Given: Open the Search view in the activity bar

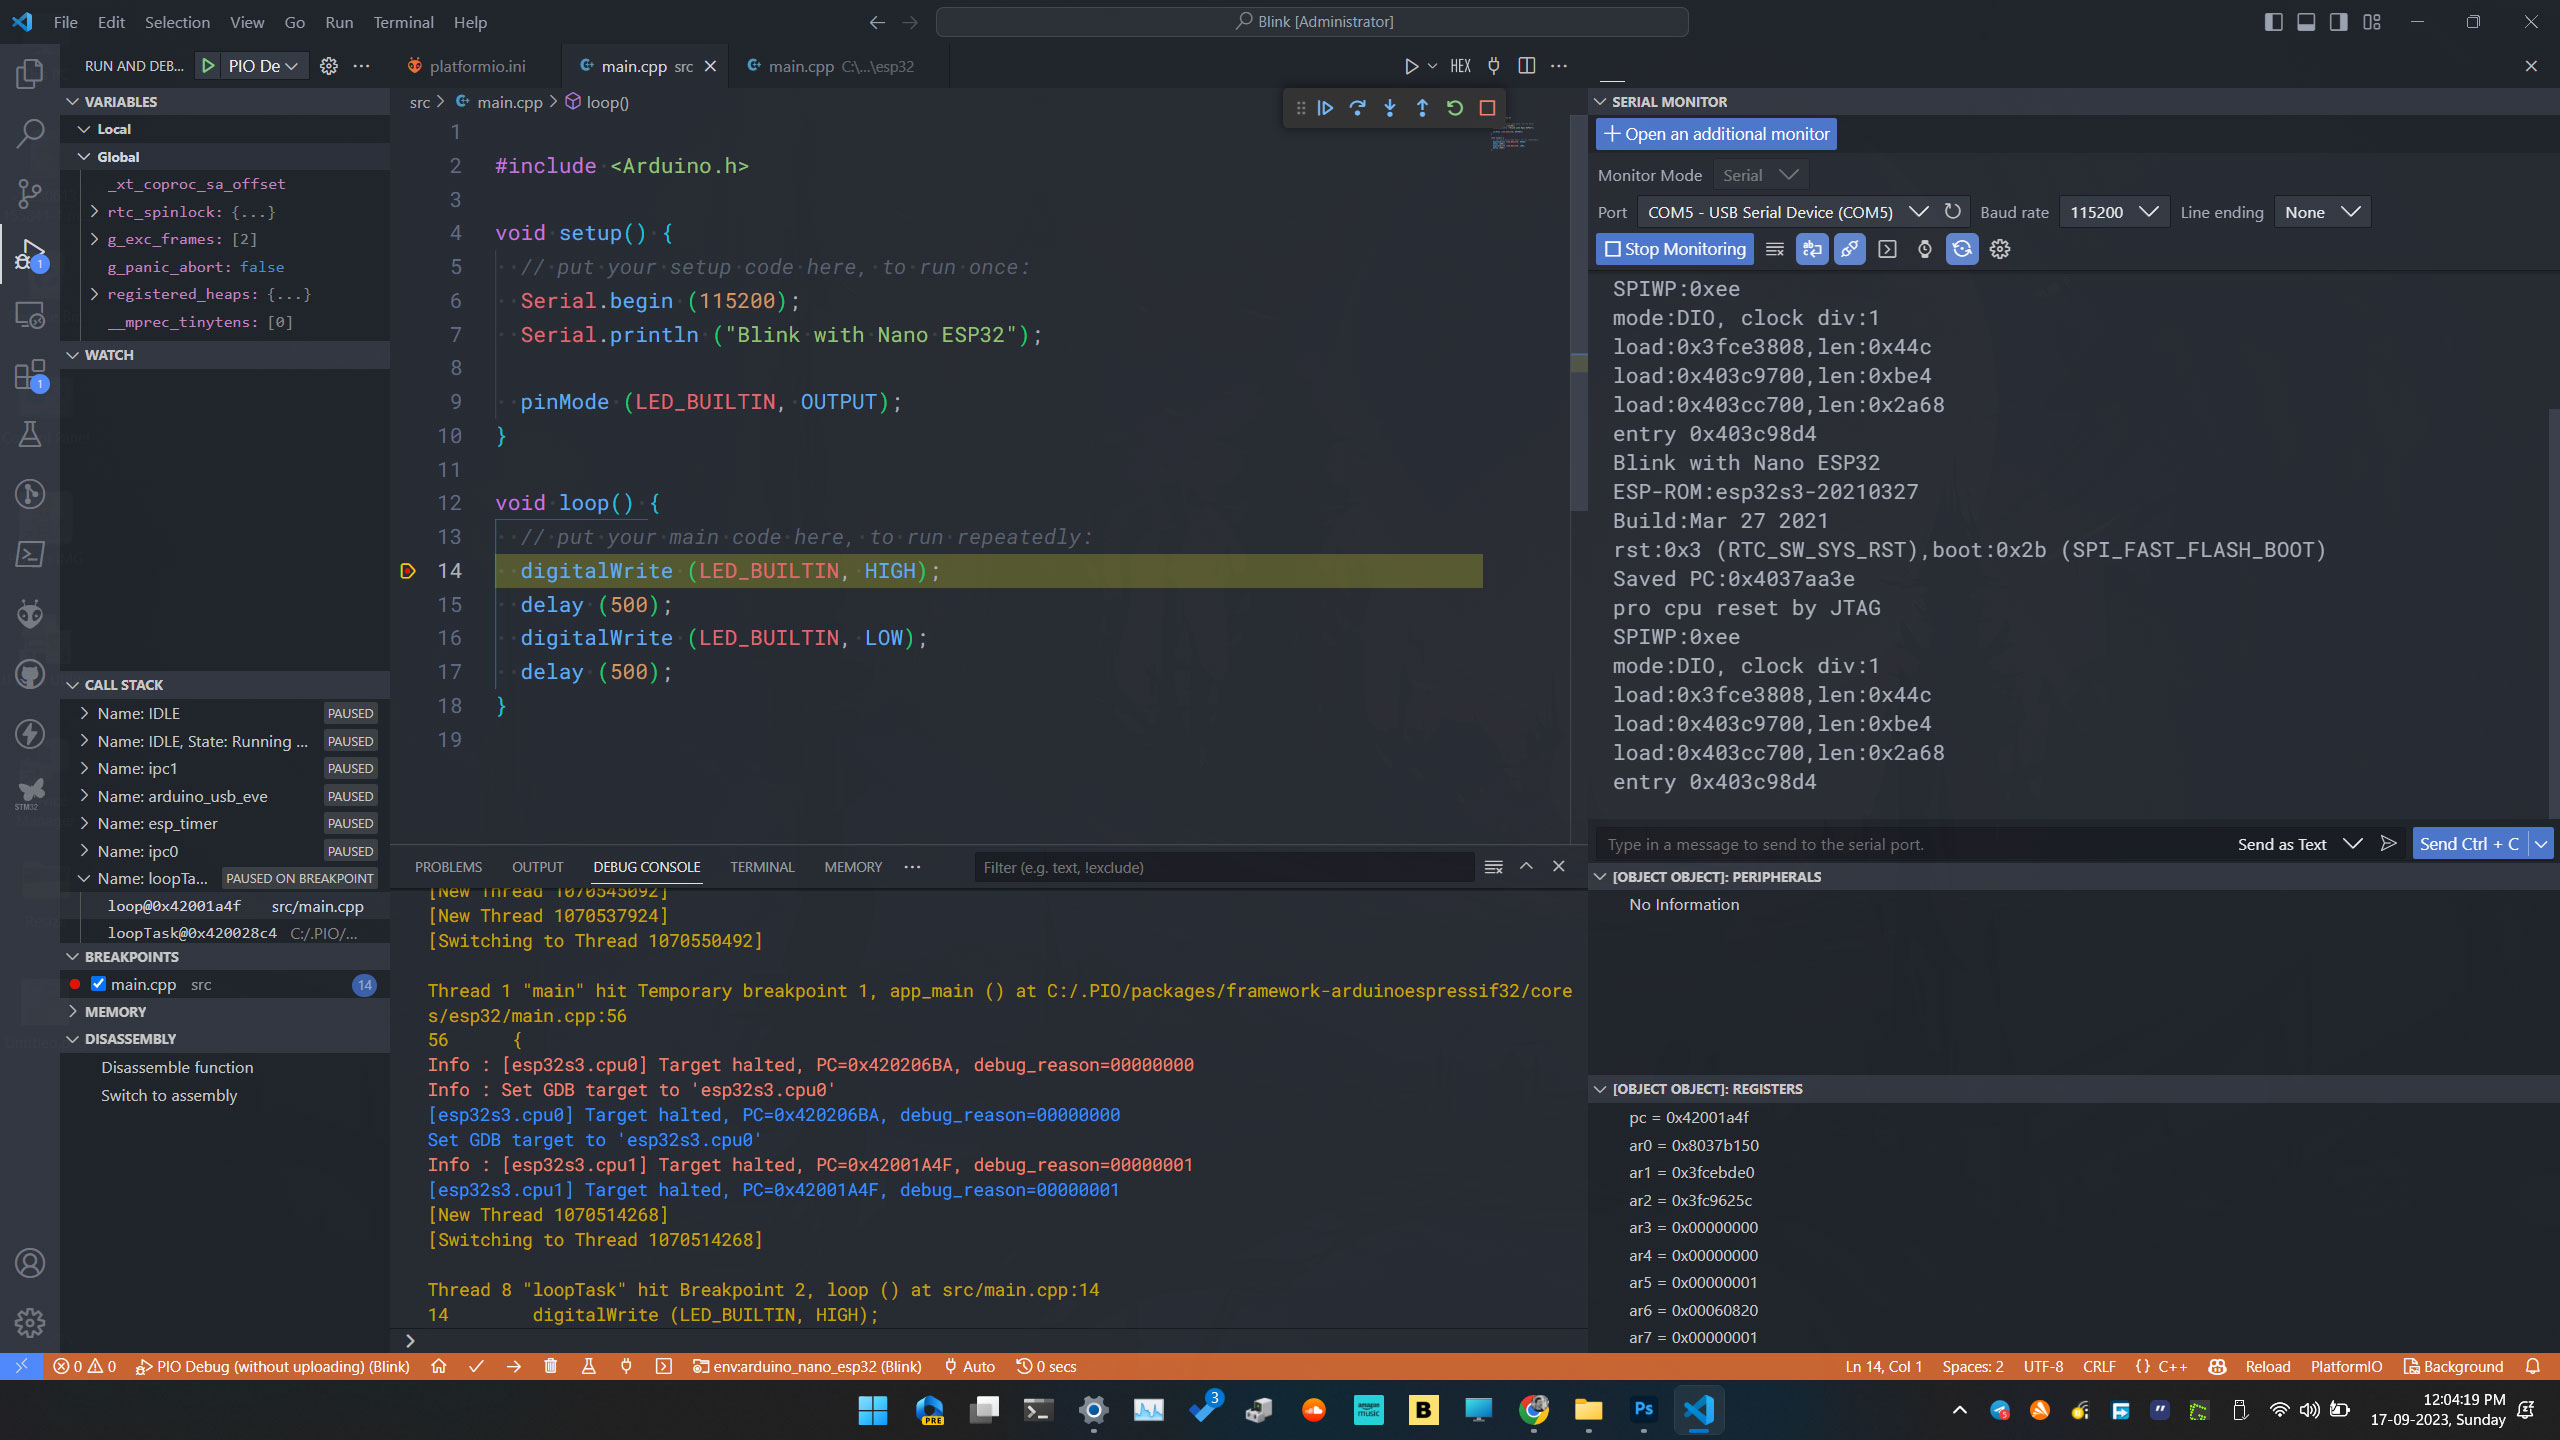Looking at the screenshot, I should [30, 132].
